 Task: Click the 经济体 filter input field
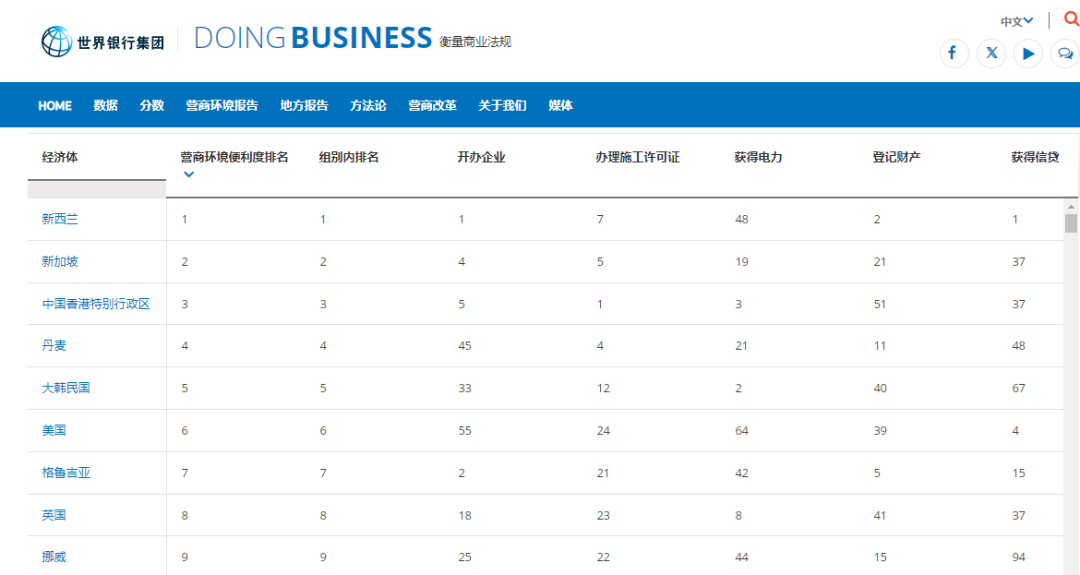point(96,189)
